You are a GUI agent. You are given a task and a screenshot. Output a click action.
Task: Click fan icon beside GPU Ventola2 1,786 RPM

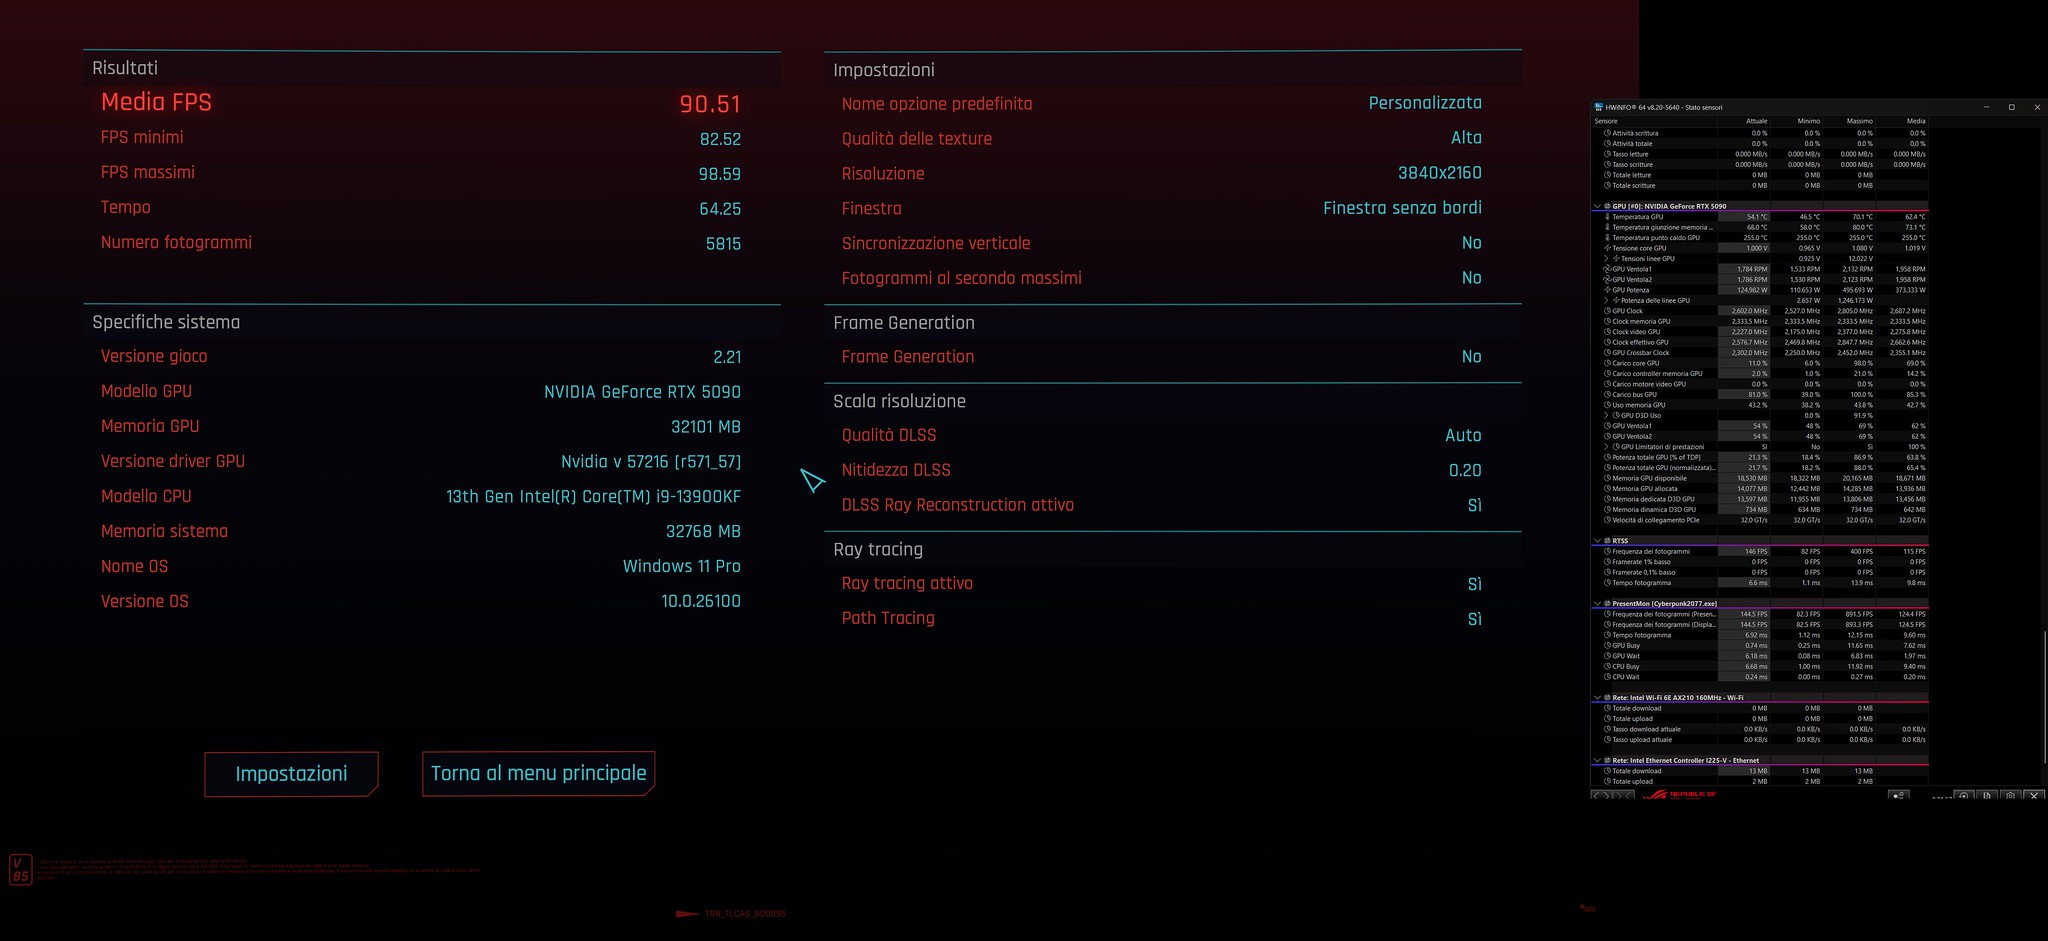tap(1608, 280)
